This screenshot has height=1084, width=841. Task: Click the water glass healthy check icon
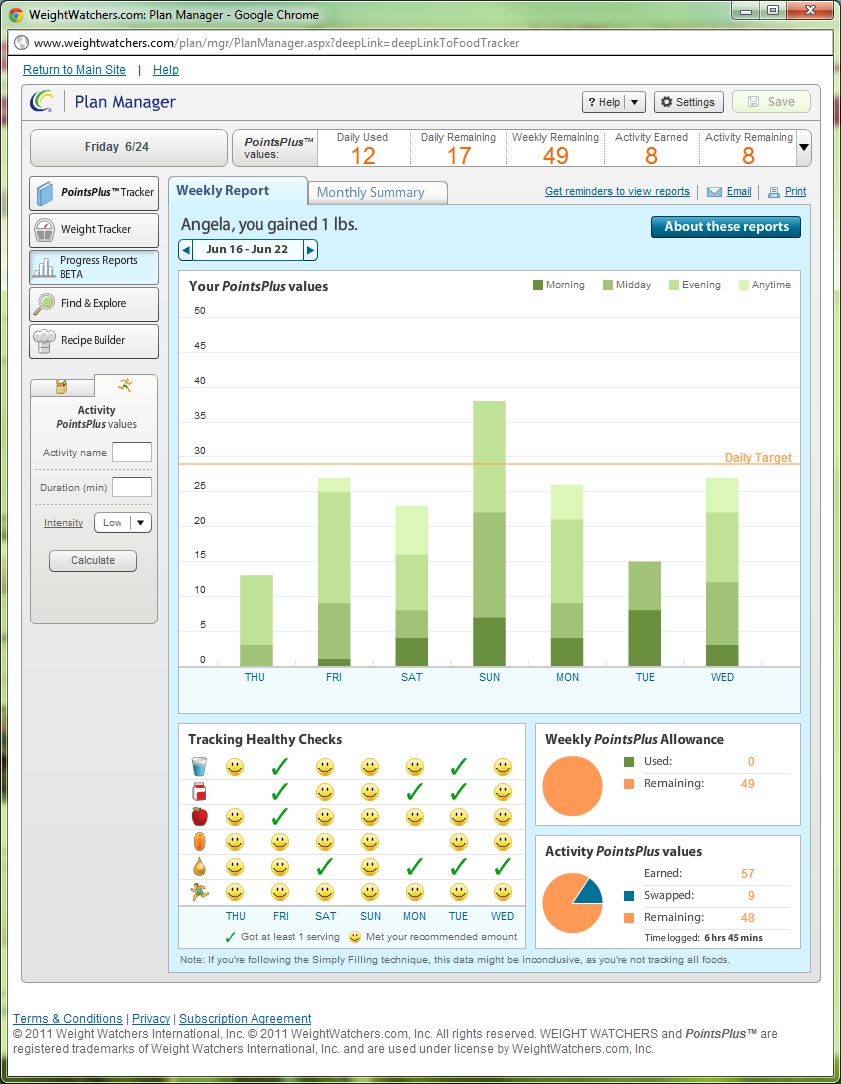point(199,767)
